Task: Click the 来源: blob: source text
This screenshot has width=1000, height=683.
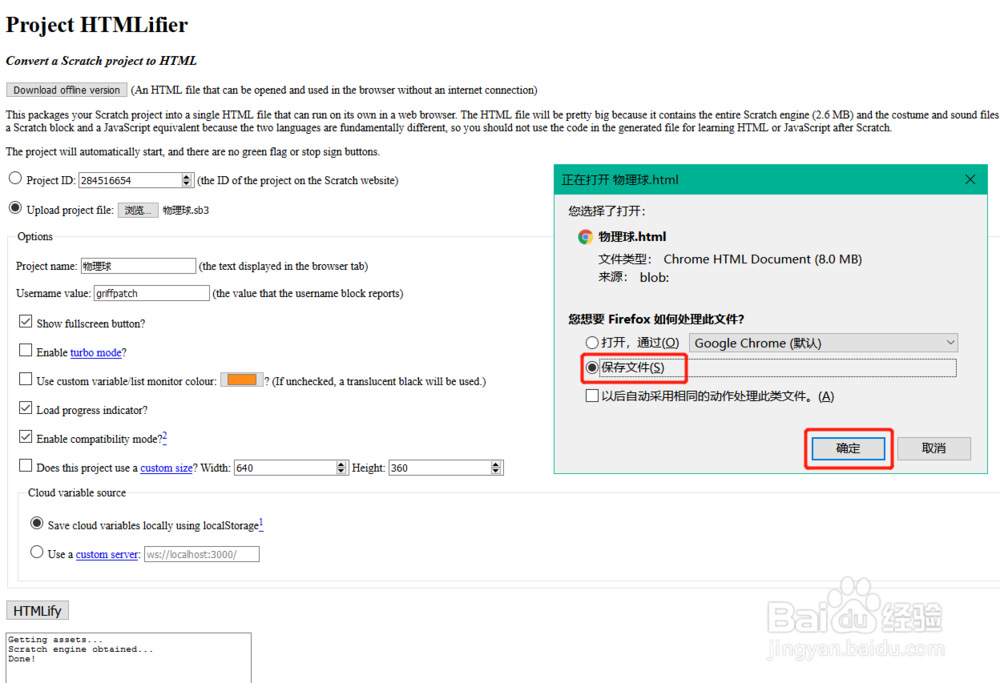Action: [x=633, y=277]
